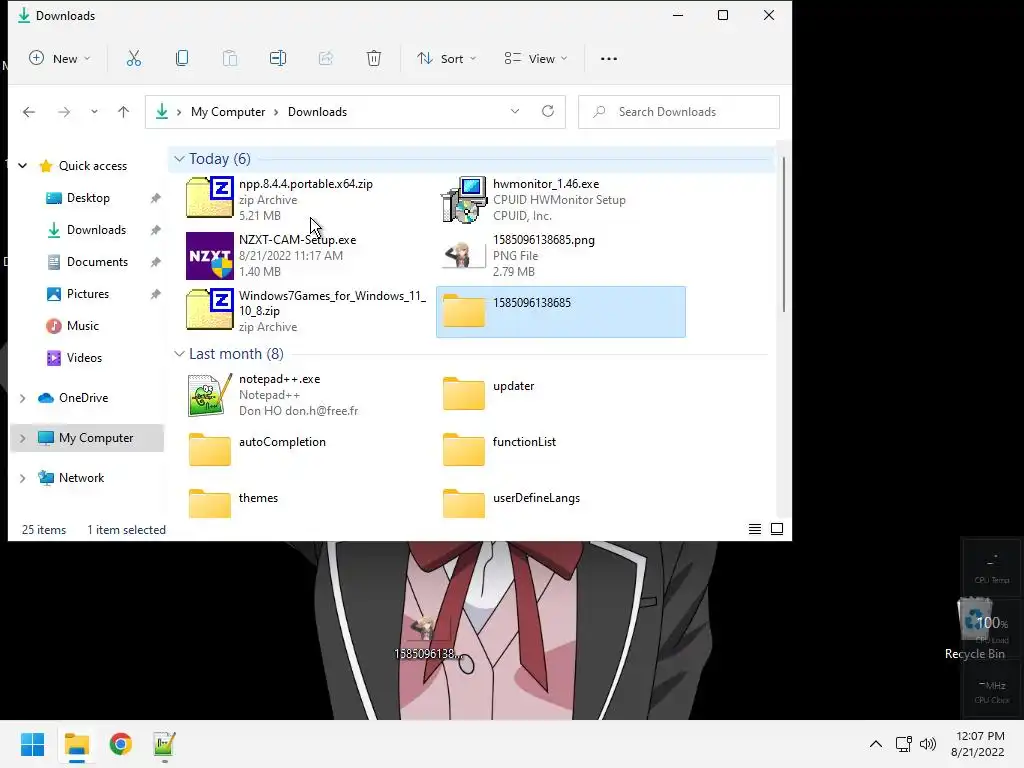
Task: Select the notepad++.exe application icon
Action: (x=210, y=395)
